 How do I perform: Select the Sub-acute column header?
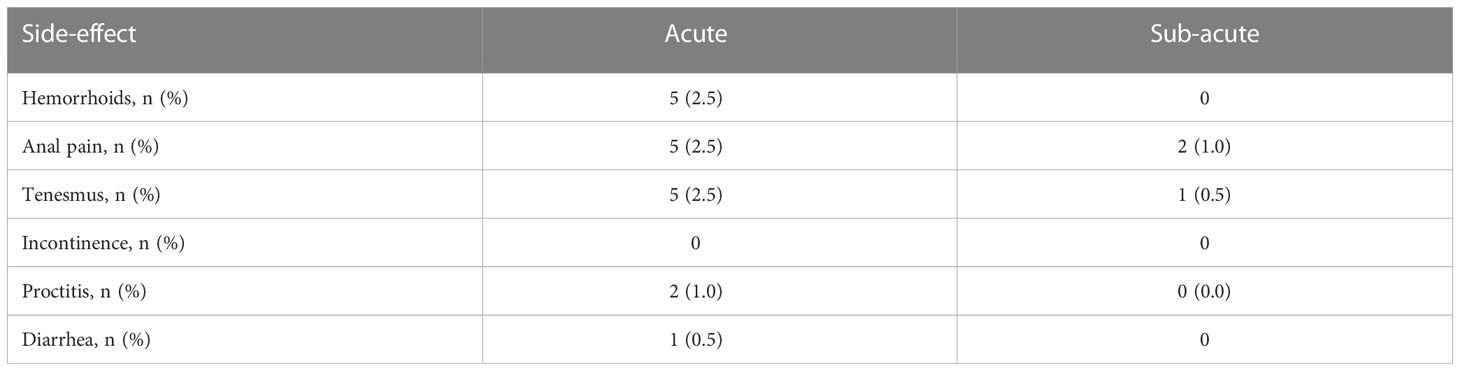point(1204,34)
